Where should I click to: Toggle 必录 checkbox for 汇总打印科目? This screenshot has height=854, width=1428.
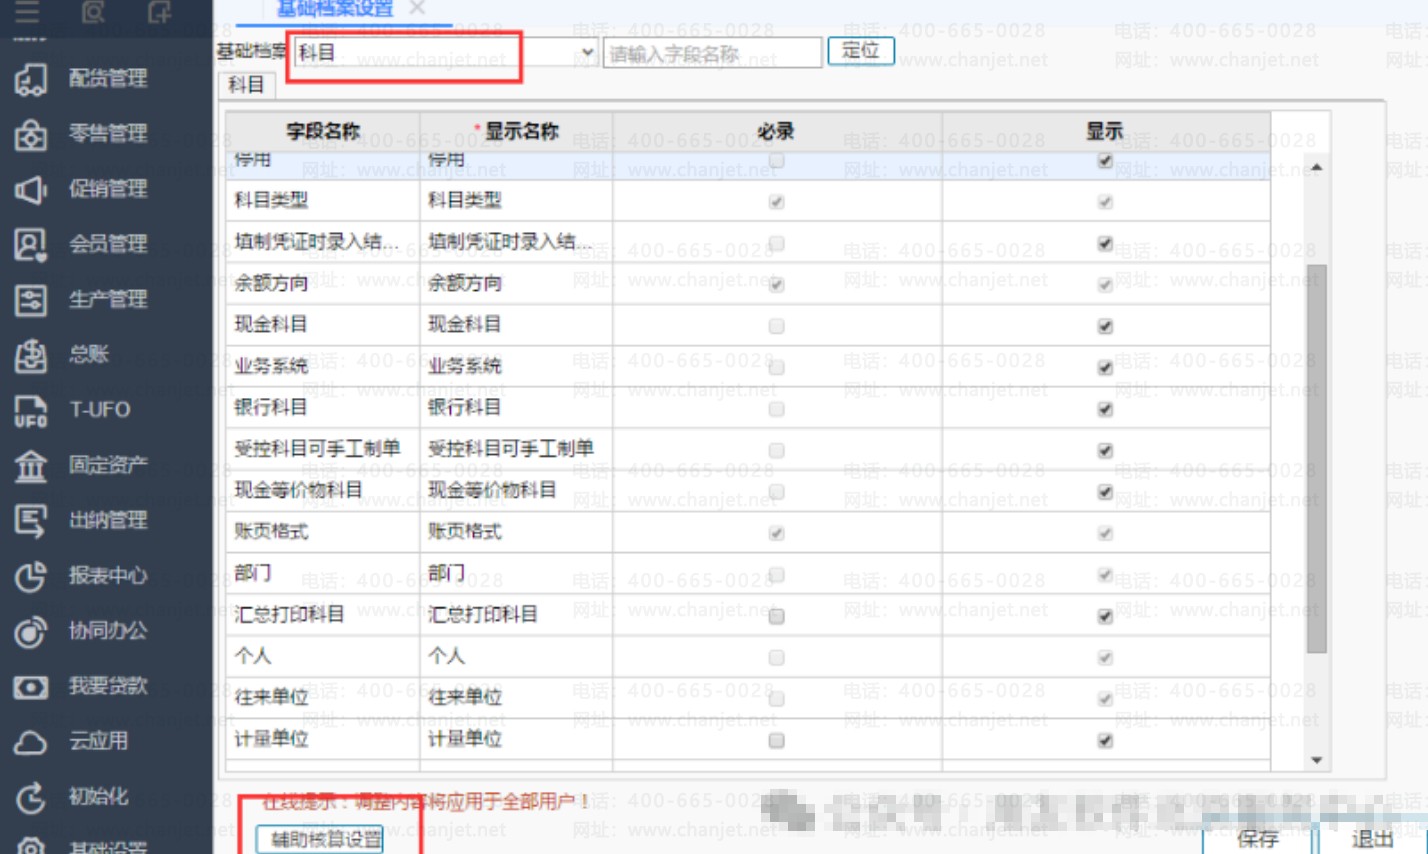click(776, 616)
